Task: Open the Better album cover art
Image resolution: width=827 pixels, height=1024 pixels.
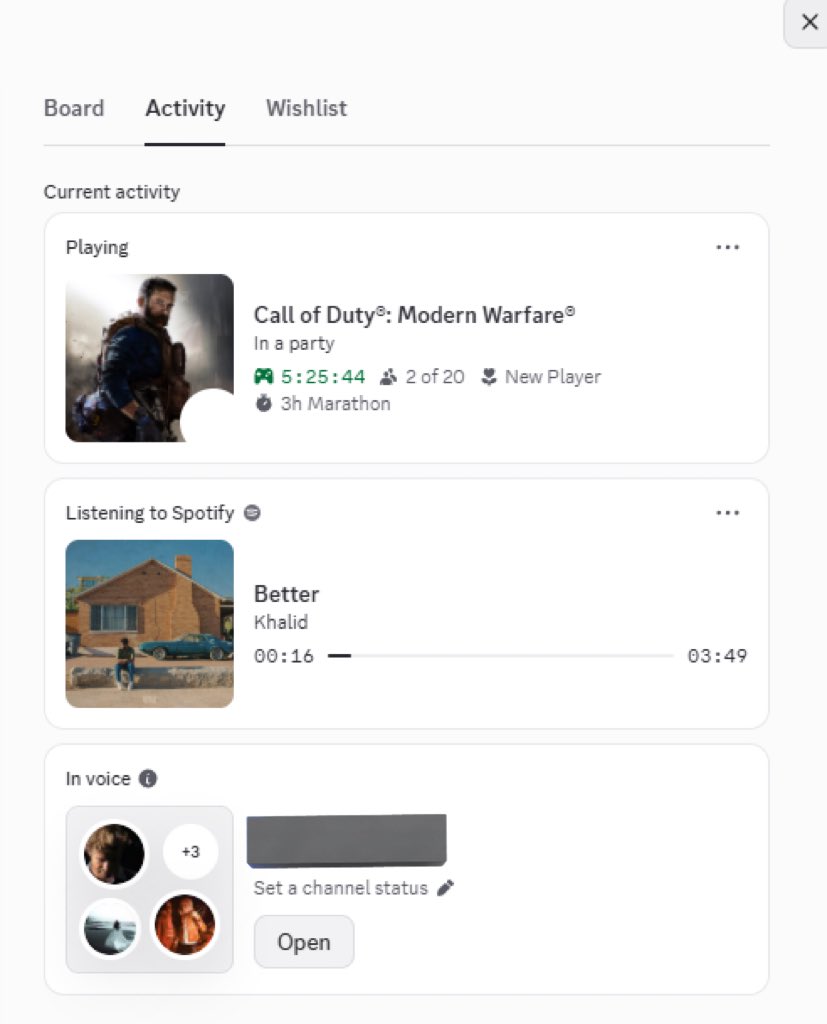Action: tap(150, 624)
